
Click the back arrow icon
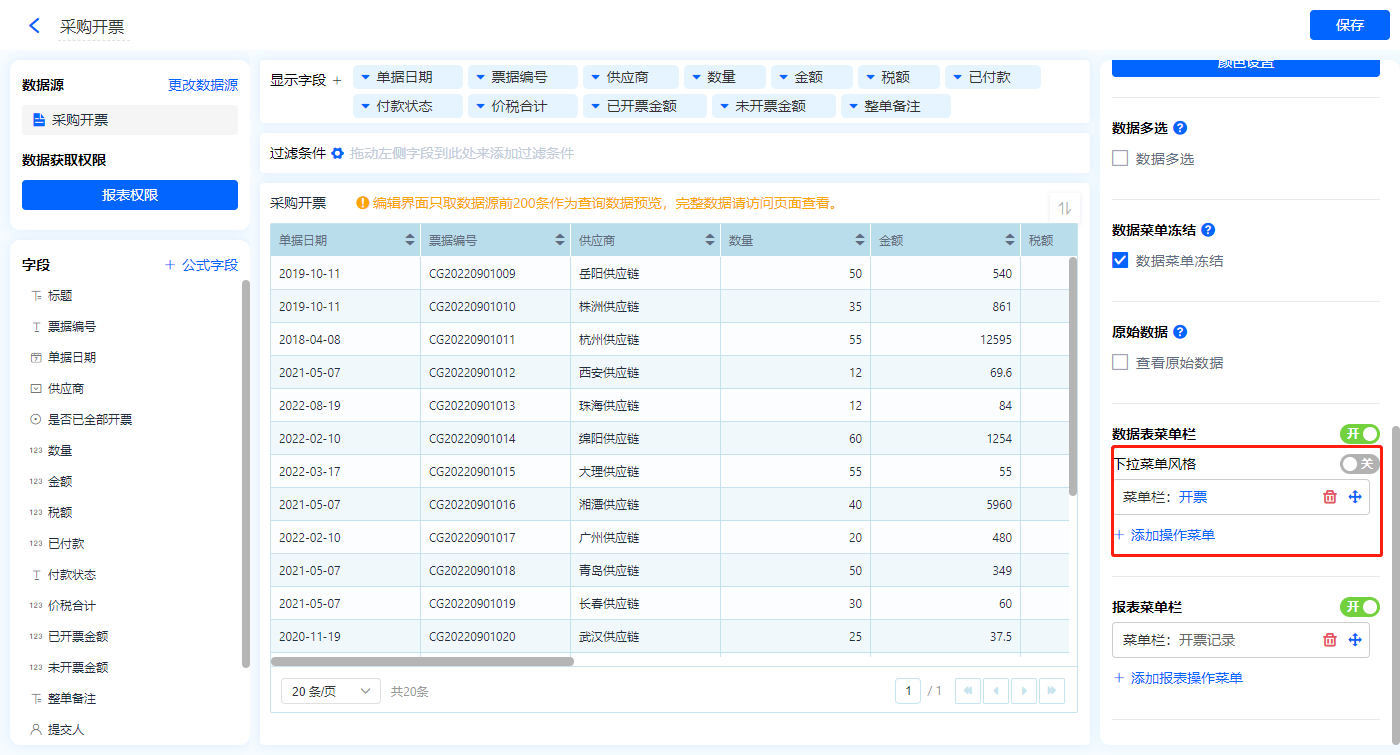click(34, 26)
